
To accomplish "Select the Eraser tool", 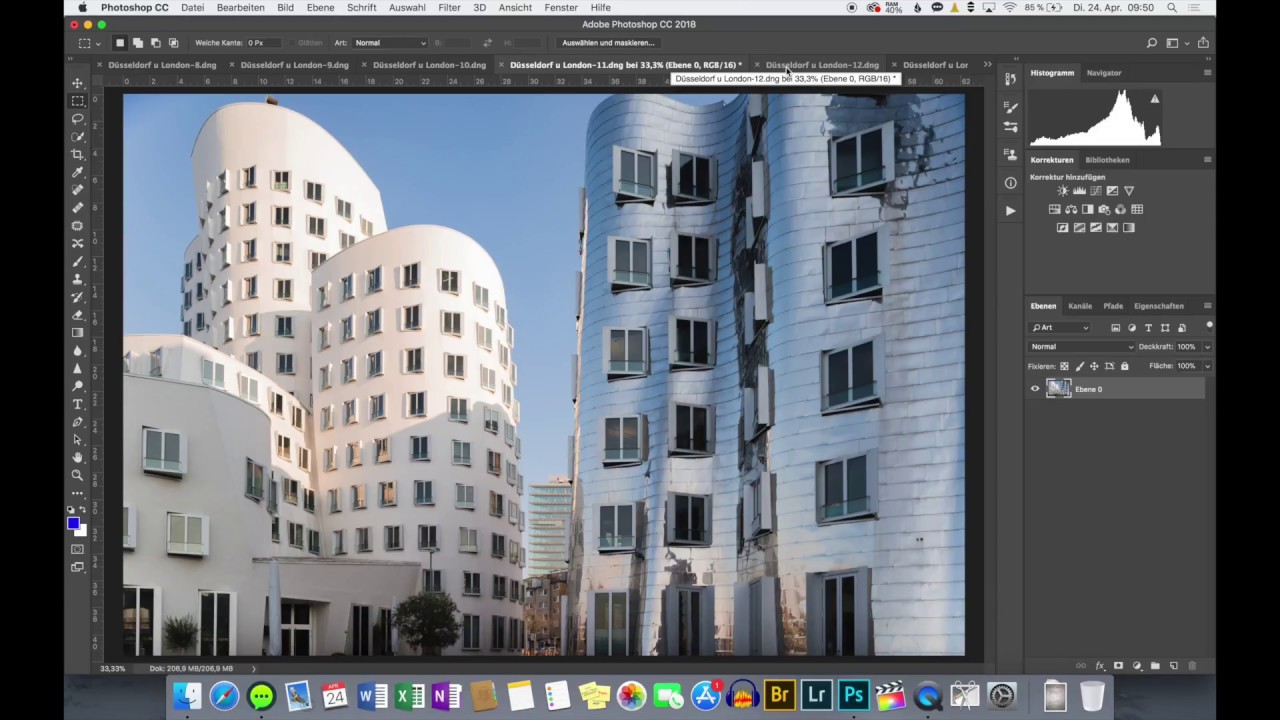I will coord(78,315).
